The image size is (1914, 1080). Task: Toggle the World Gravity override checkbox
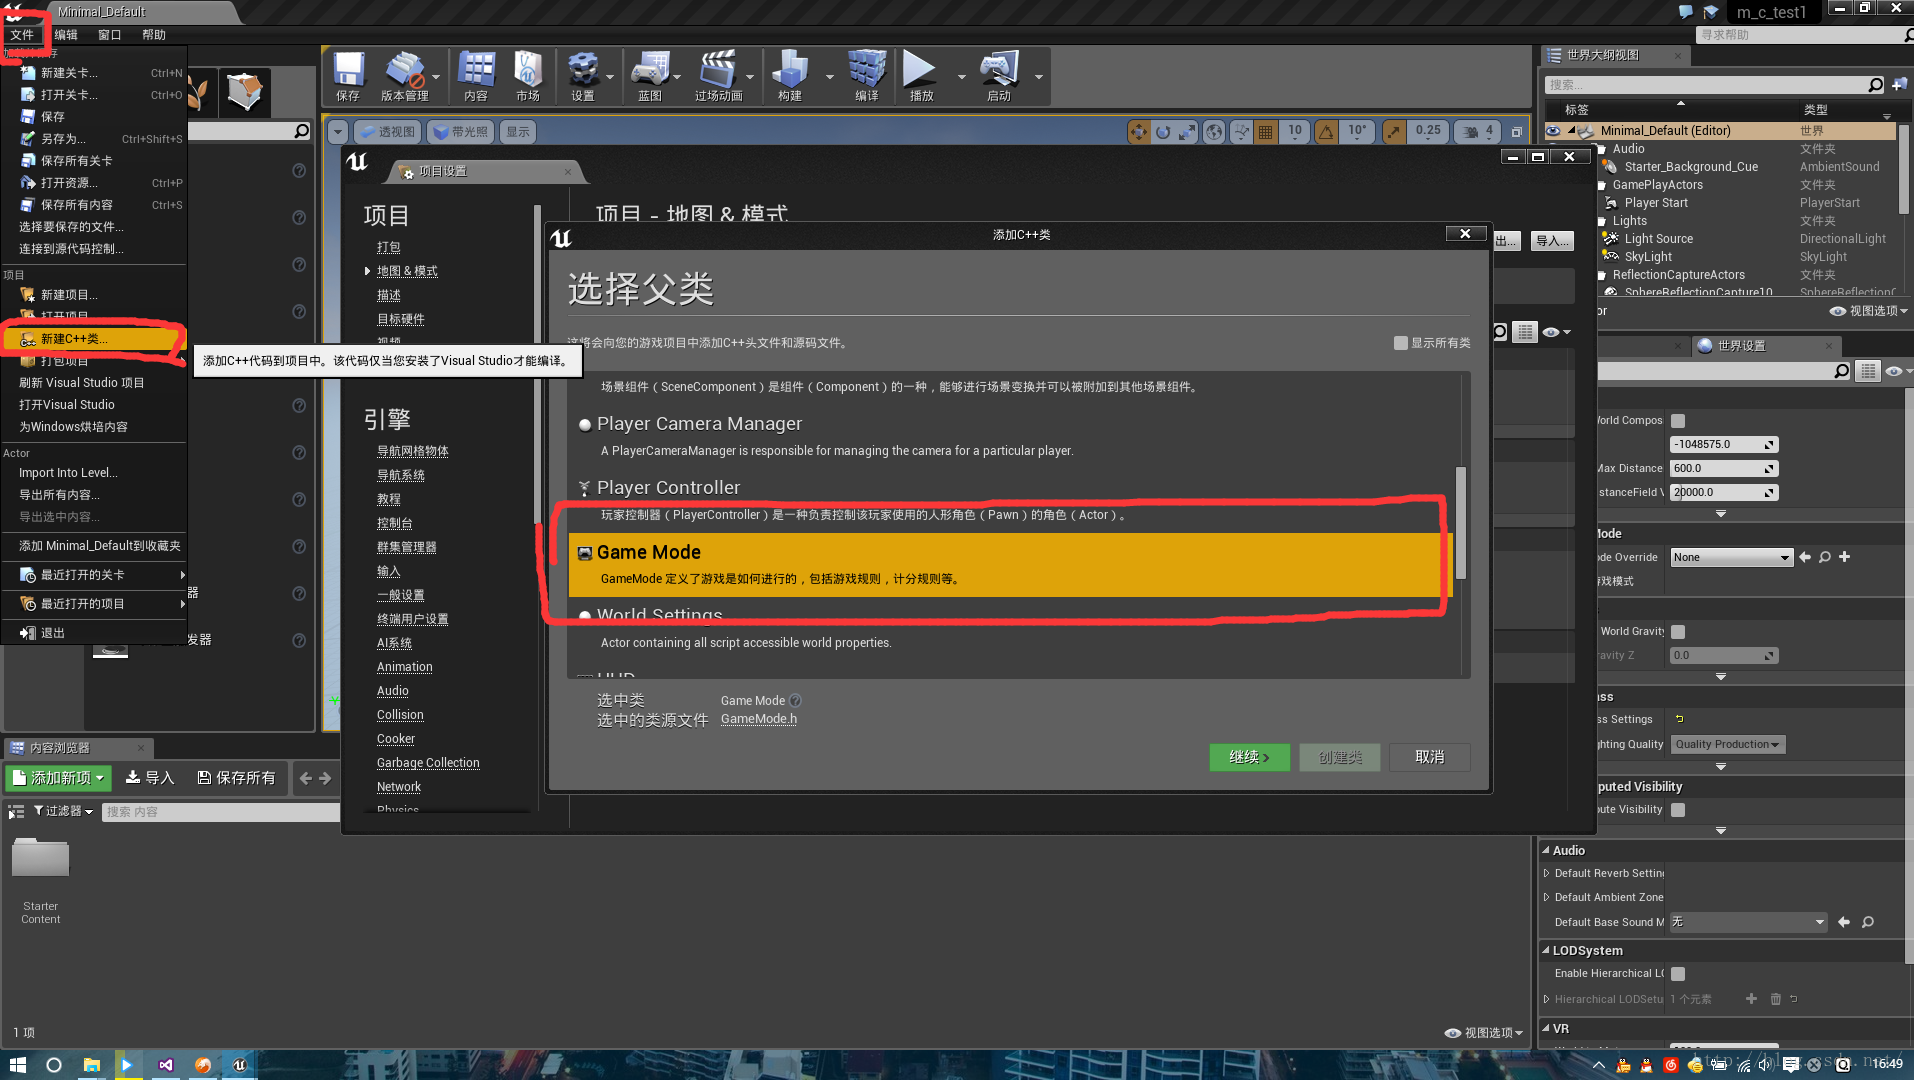pos(1678,632)
